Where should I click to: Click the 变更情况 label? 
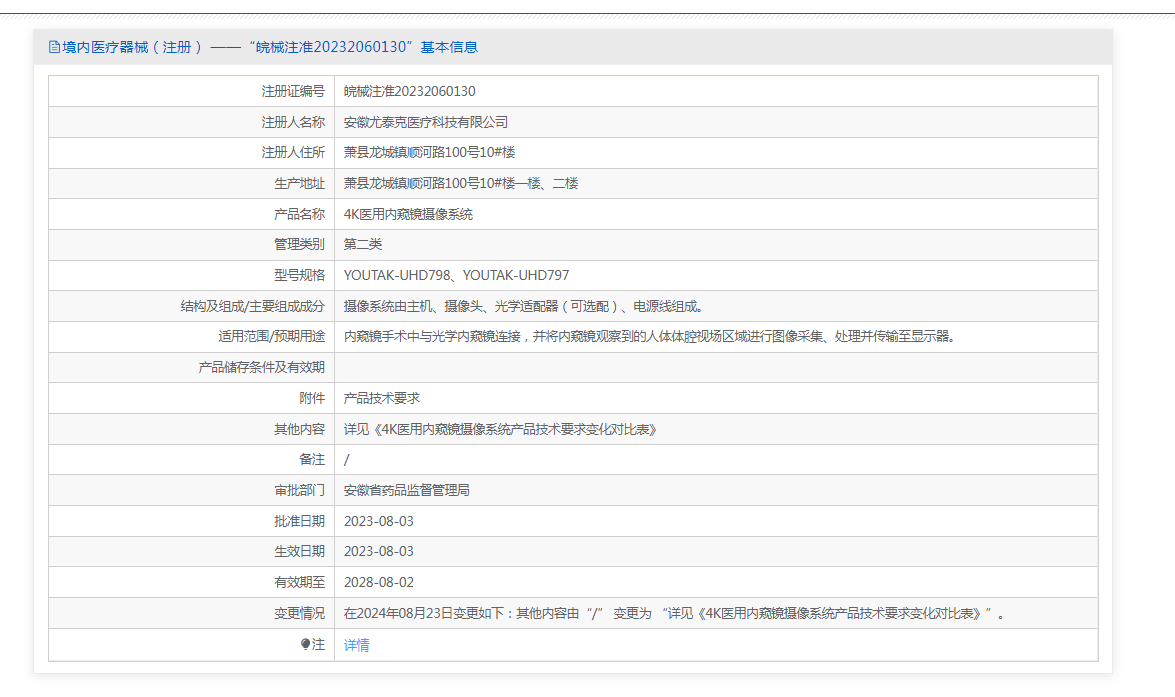tap(300, 613)
